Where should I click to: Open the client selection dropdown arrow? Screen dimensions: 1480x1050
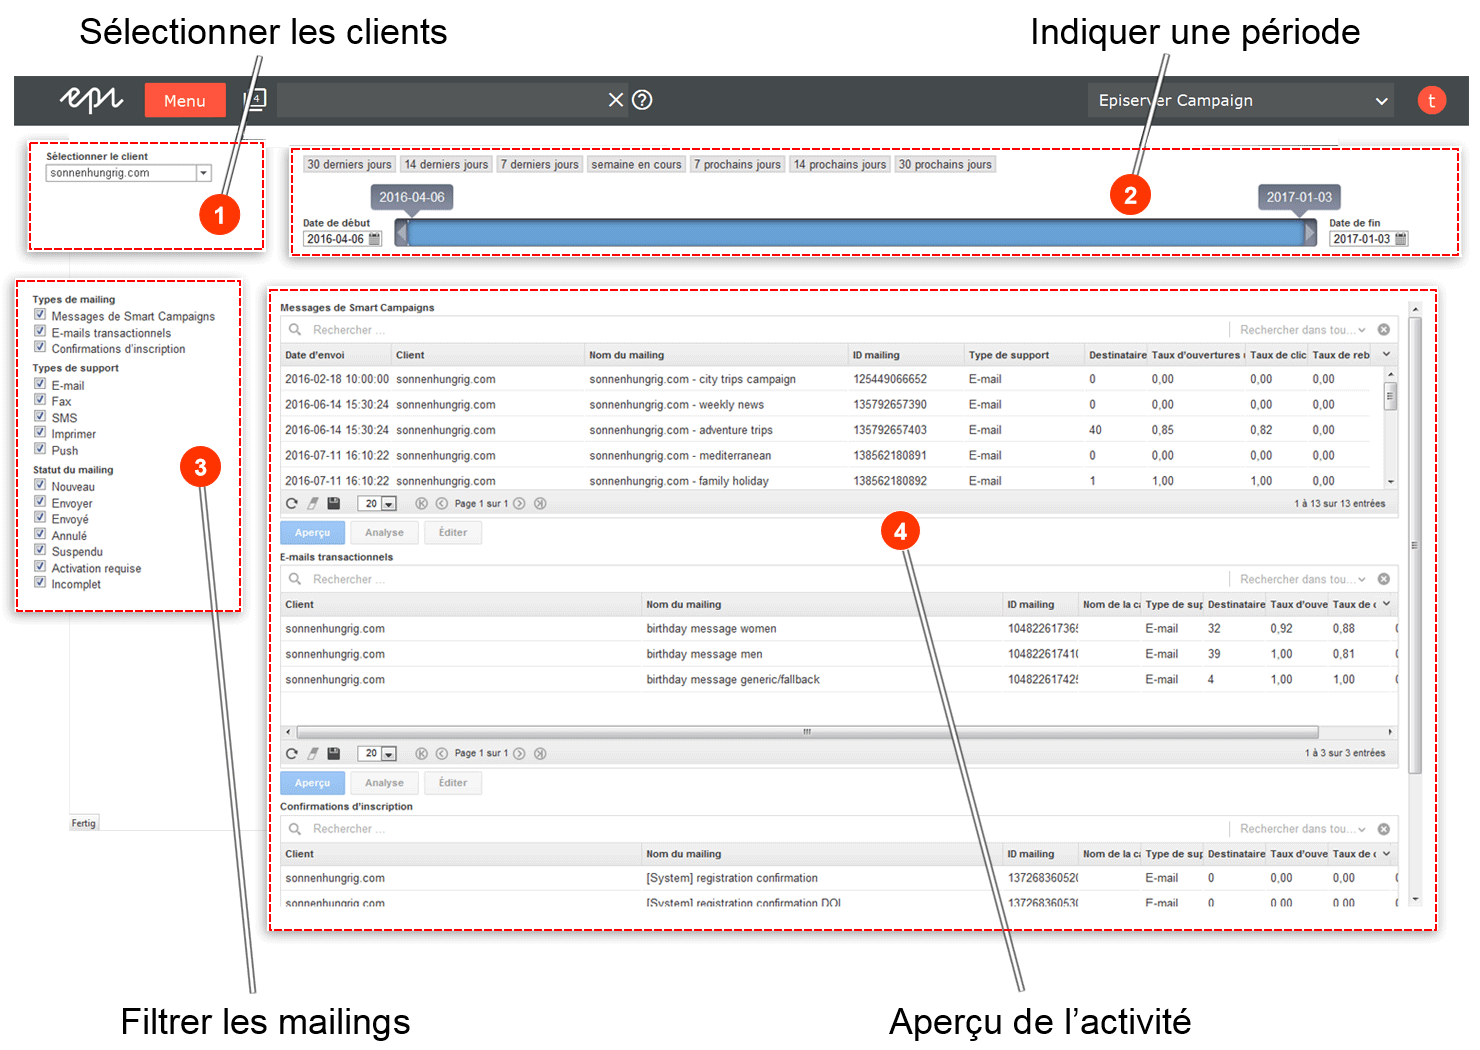(204, 173)
